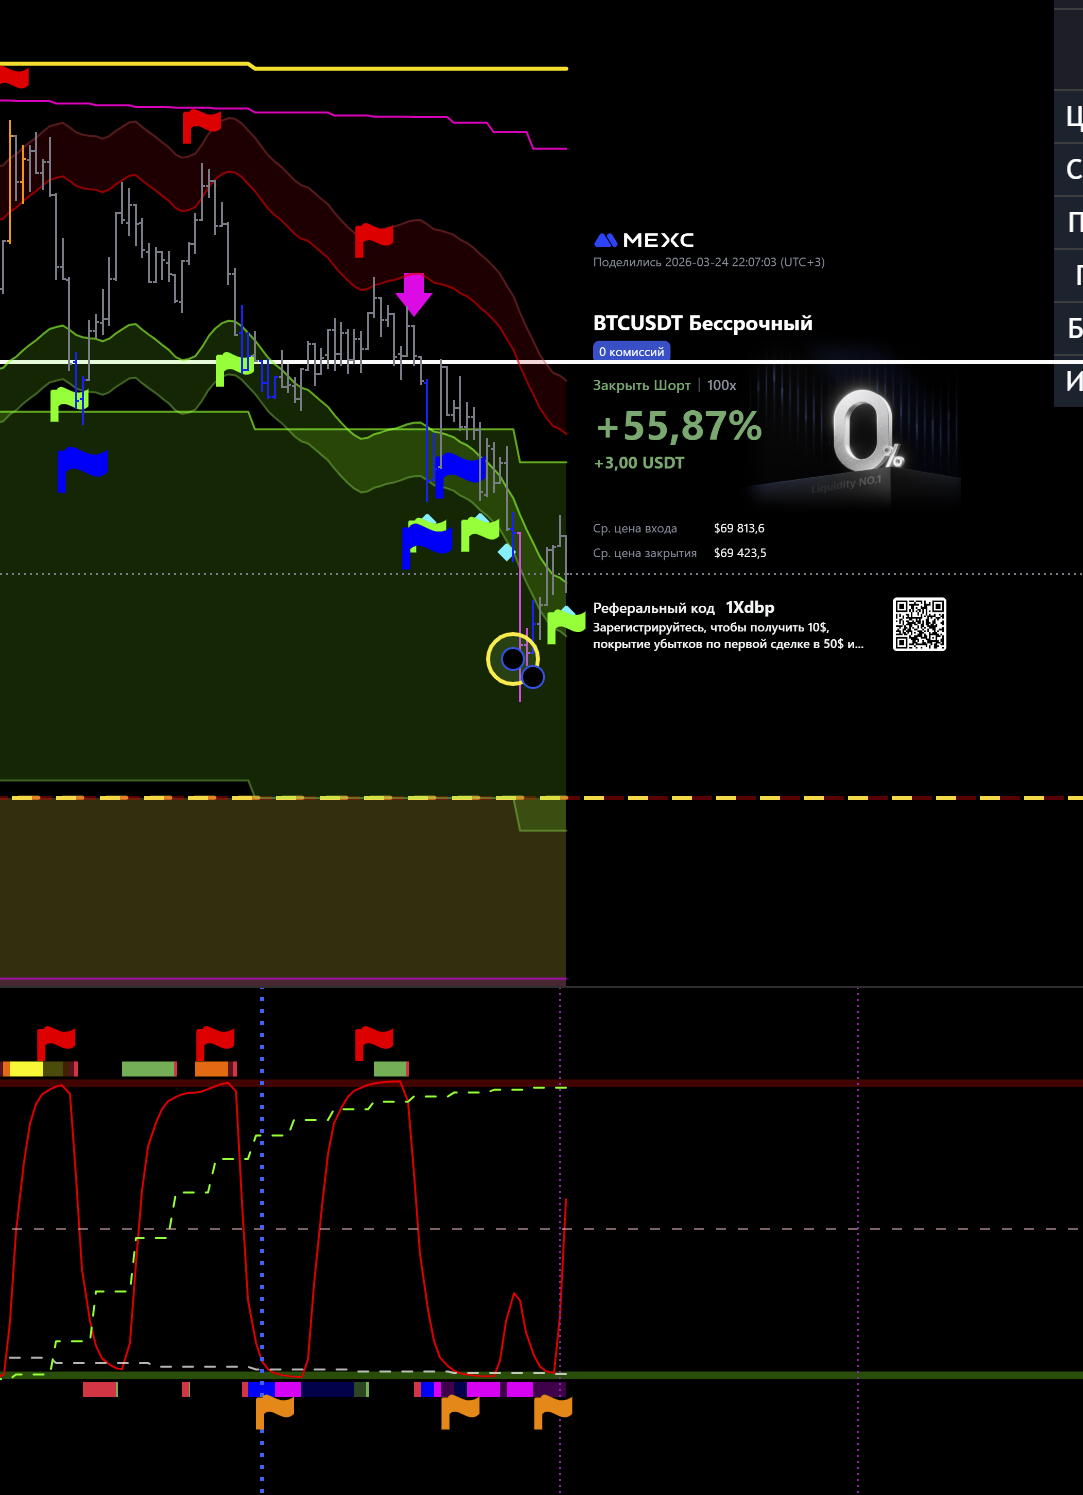This screenshot has width=1083, height=1495.
Task: Click the yellow circle marker at price low
Action: (x=512, y=659)
